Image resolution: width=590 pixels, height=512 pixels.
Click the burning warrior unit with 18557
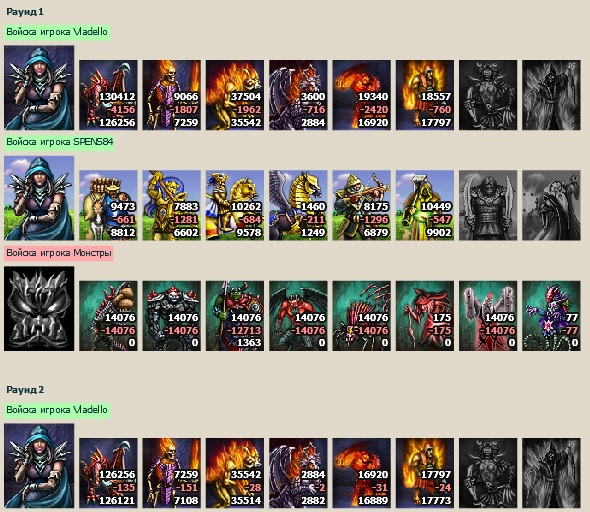point(425,95)
